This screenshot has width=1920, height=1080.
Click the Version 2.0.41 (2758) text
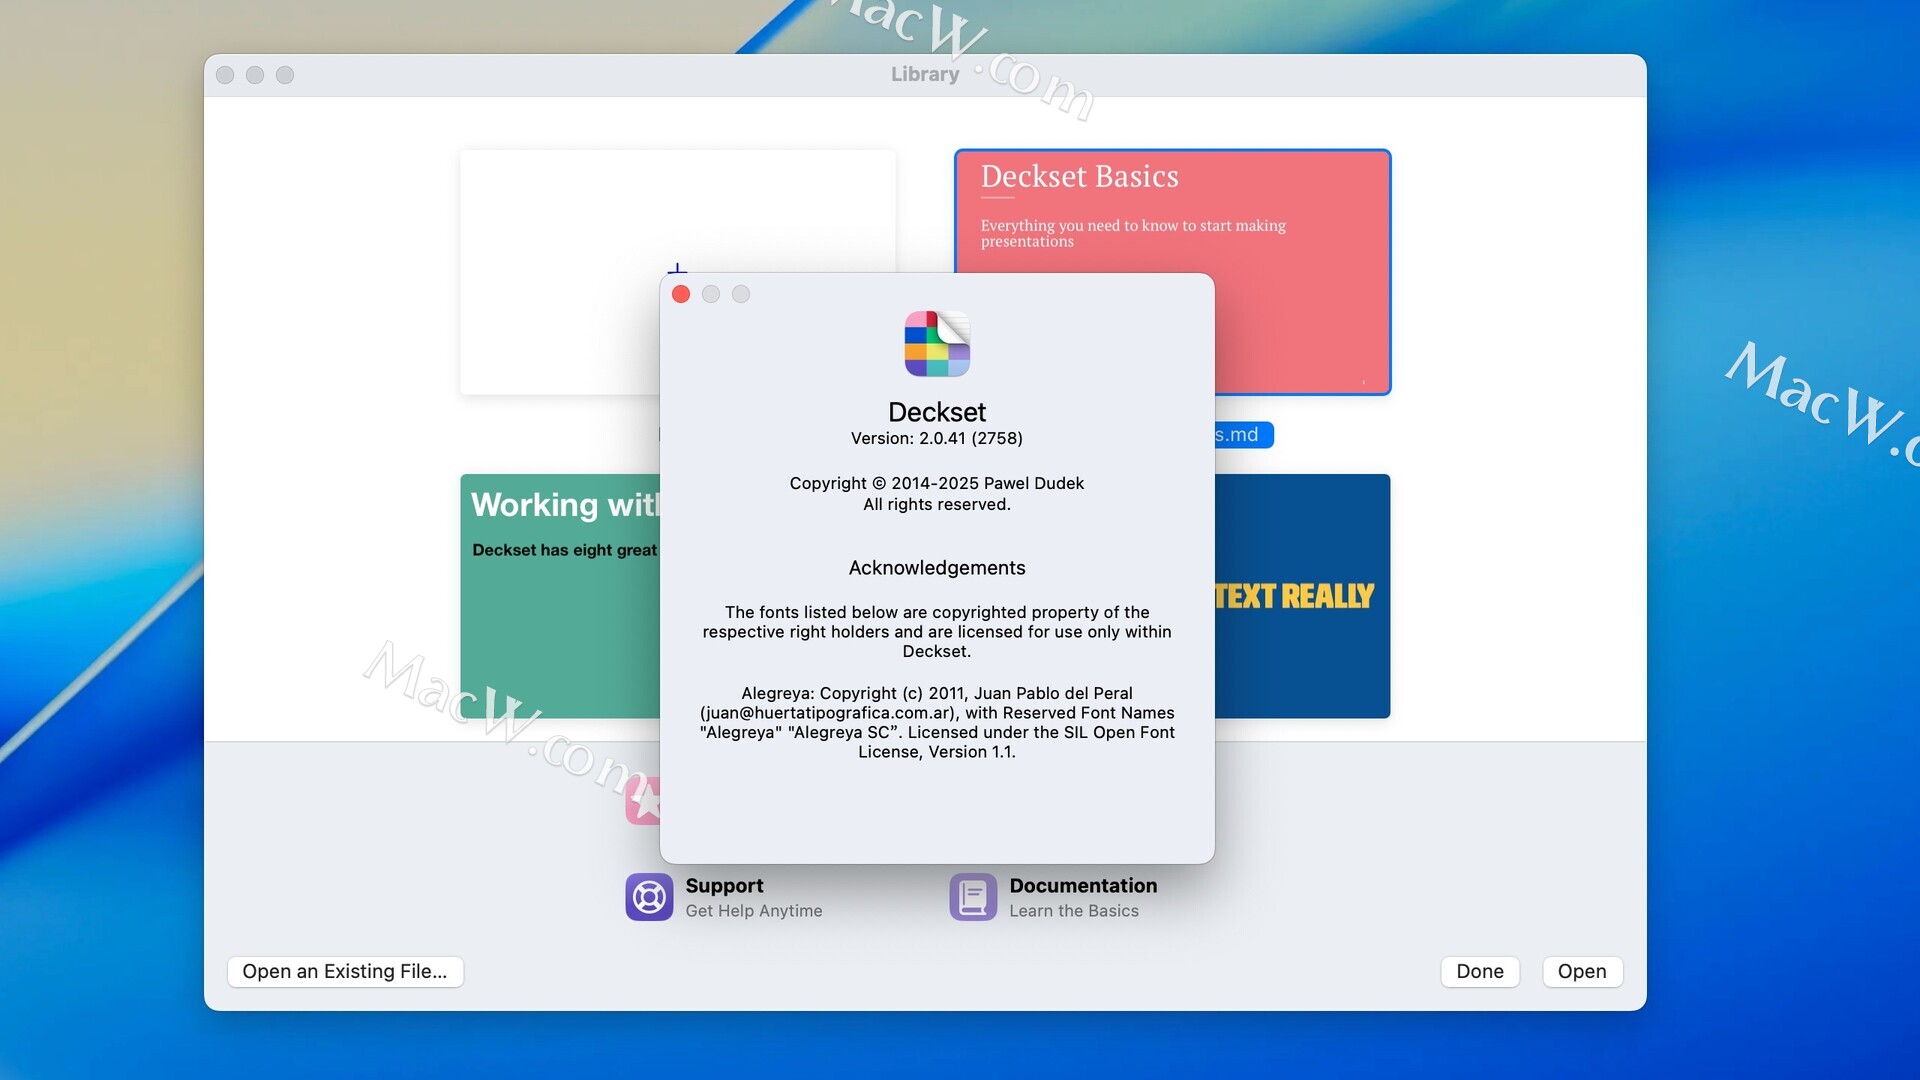point(937,439)
